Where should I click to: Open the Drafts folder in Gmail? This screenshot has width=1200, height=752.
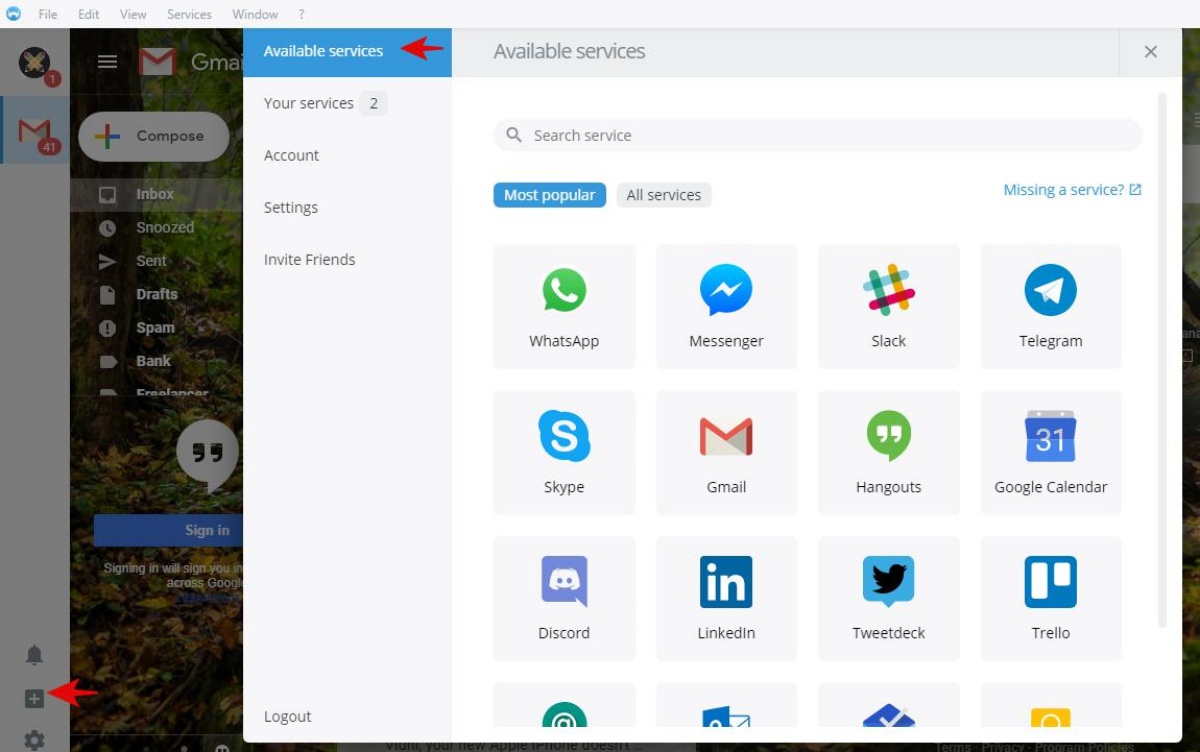(x=157, y=294)
